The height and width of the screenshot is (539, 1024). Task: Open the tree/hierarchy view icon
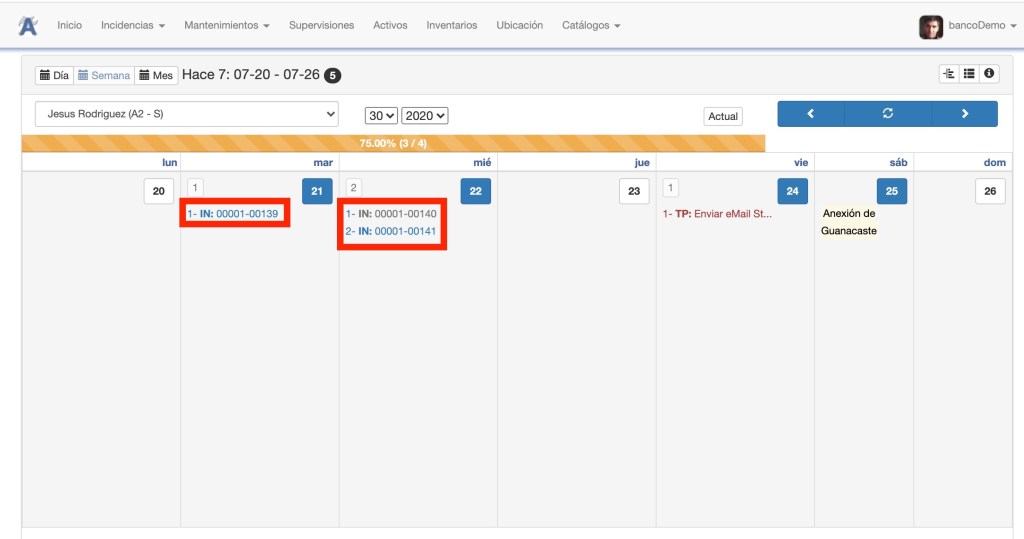click(x=949, y=74)
